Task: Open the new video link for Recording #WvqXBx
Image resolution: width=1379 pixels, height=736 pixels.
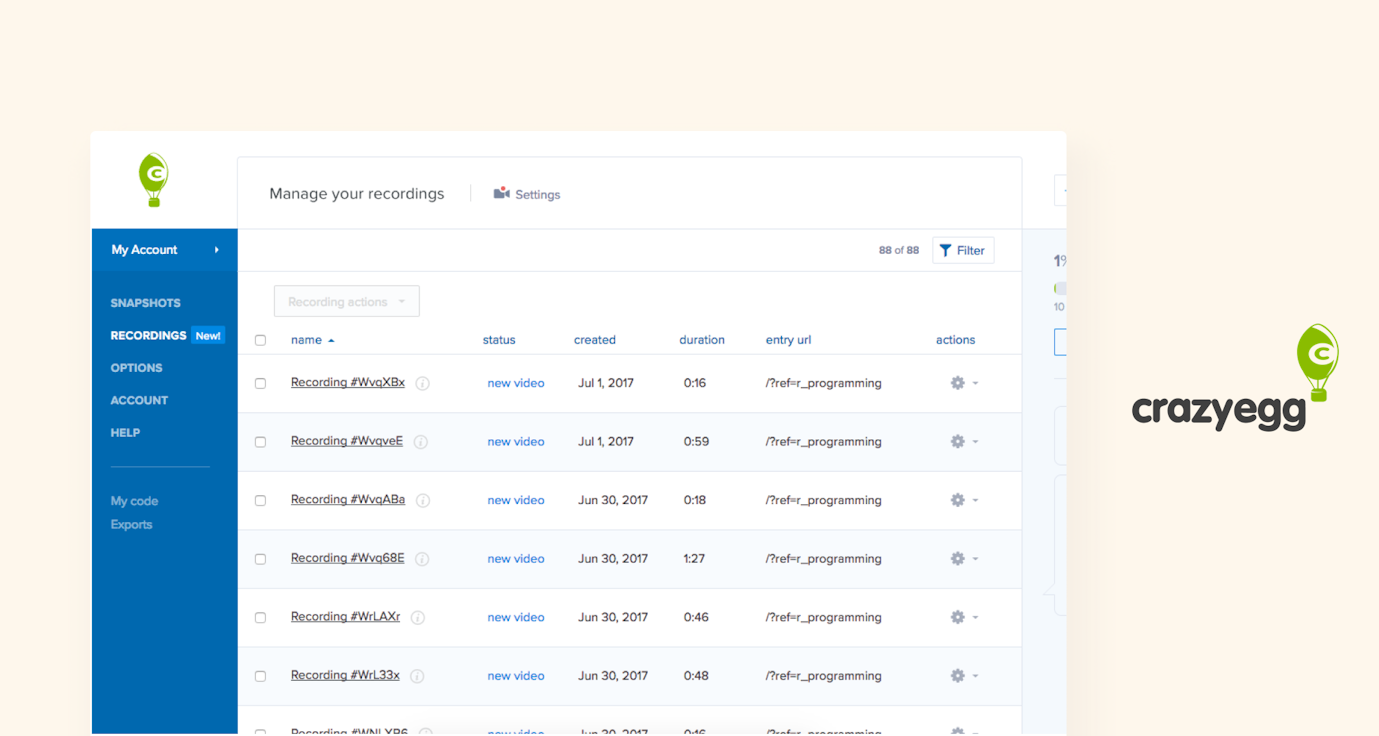Action: click(x=516, y=383)
